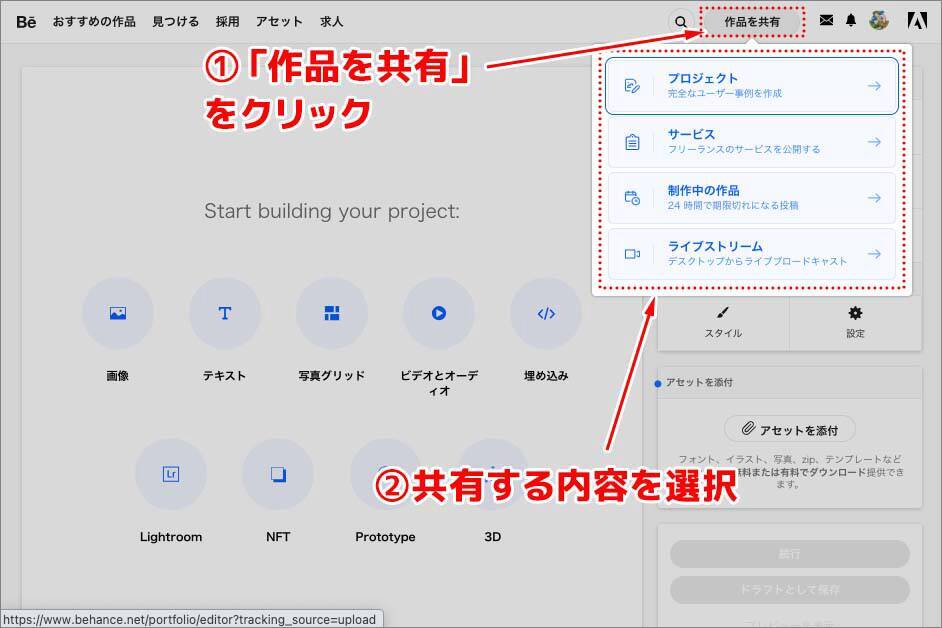Screen dimensions: 942x628
Task: Select 制作中の作品 from the share menu
Action: coord(752,198)
